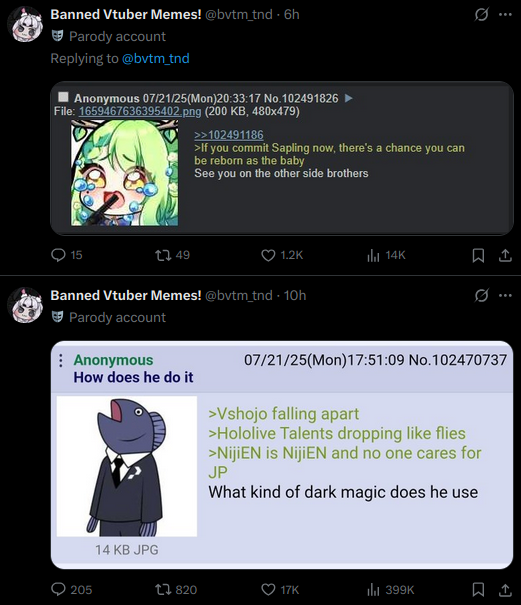Open more options menu on second tweet
Screen dimensions: 521x605
[x=505, y=296]
